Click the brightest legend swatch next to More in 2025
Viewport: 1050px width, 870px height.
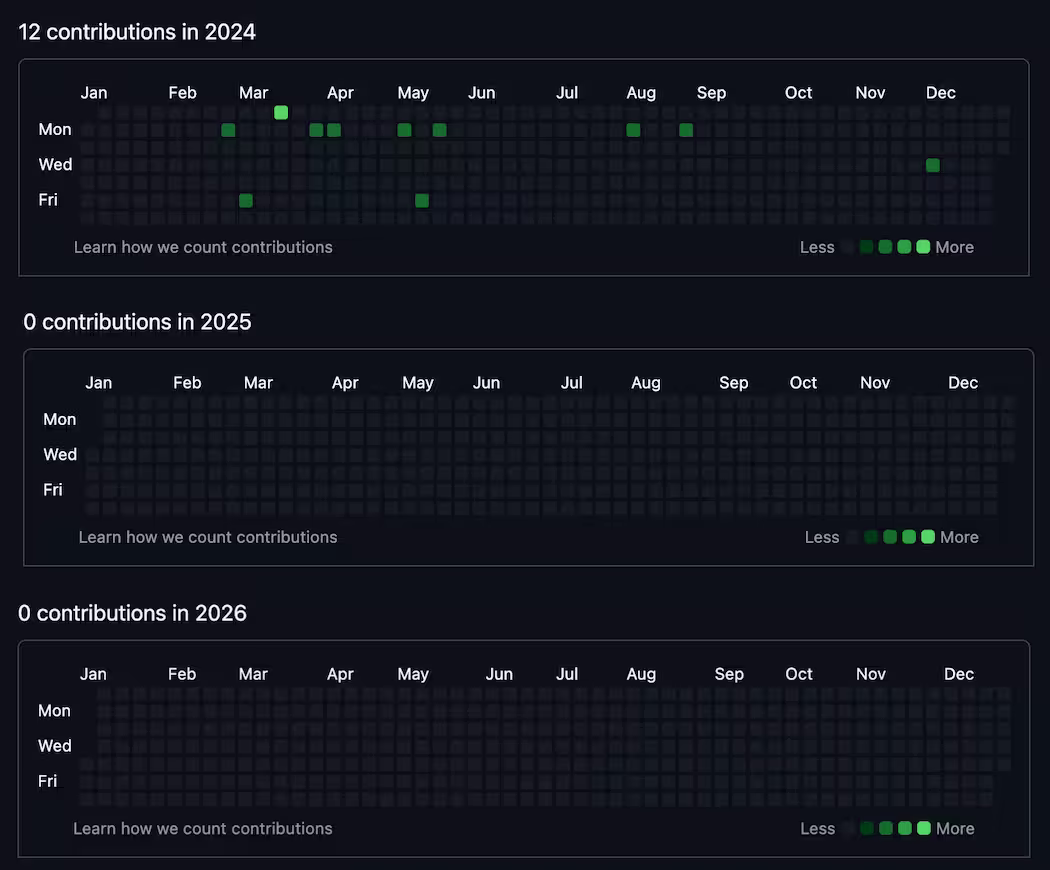[927, 537]
